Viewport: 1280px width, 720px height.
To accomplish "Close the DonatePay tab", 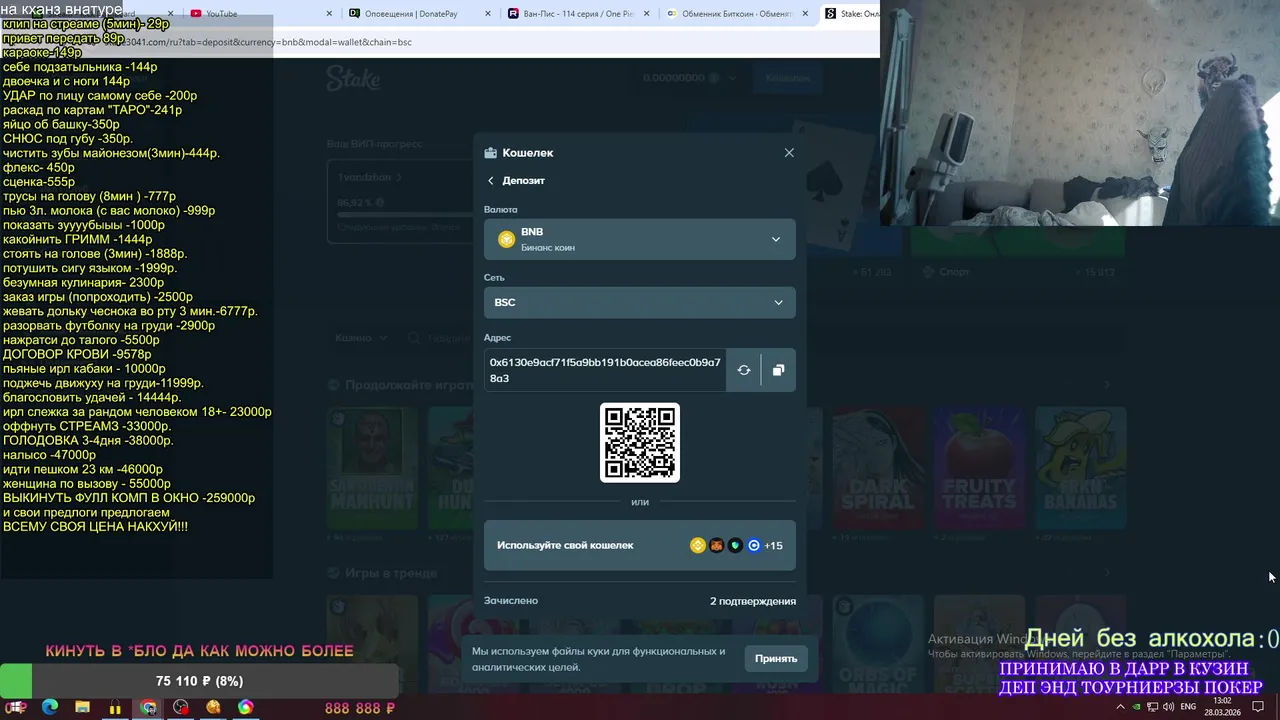I will click(x=487, y=14).
